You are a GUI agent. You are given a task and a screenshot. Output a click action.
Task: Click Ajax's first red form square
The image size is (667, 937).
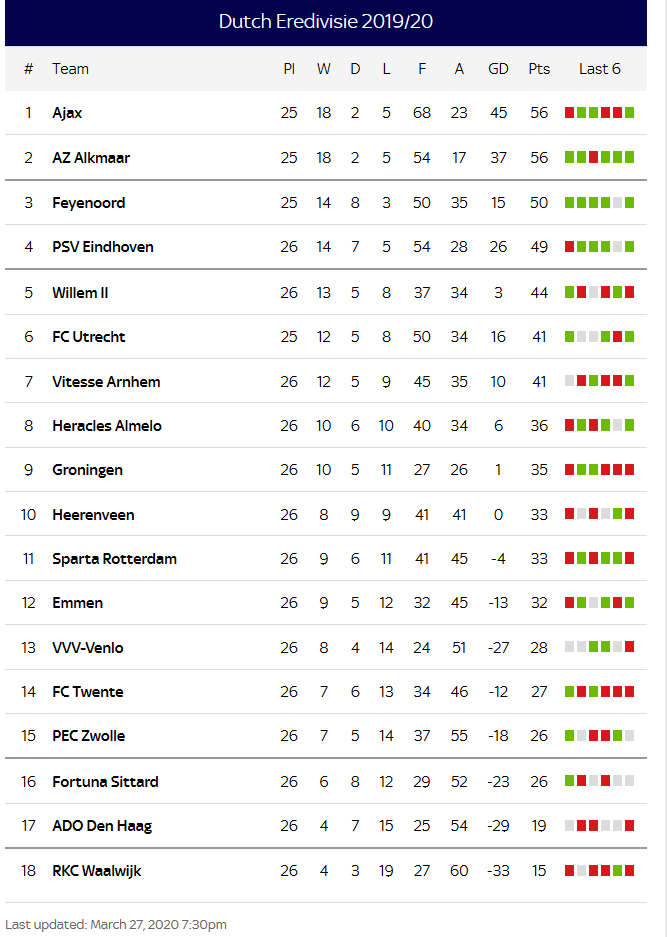click(570, 112)
